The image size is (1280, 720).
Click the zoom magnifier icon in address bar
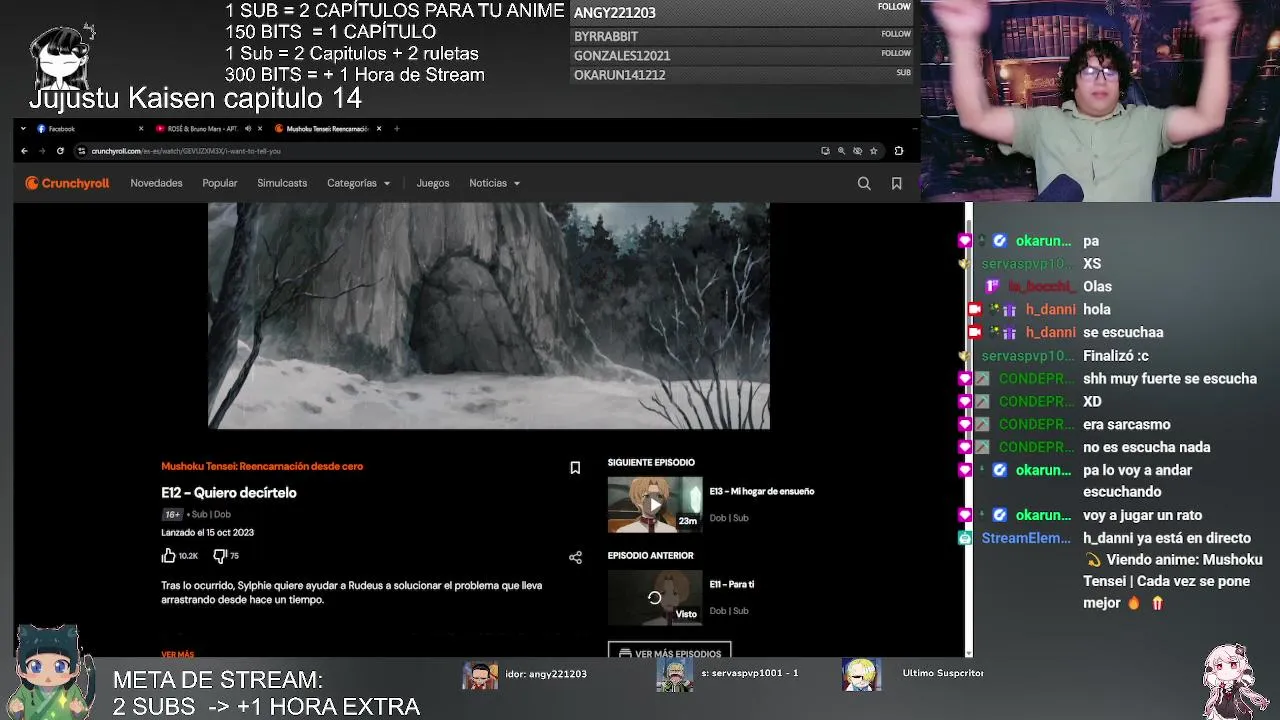pos(841,151)
